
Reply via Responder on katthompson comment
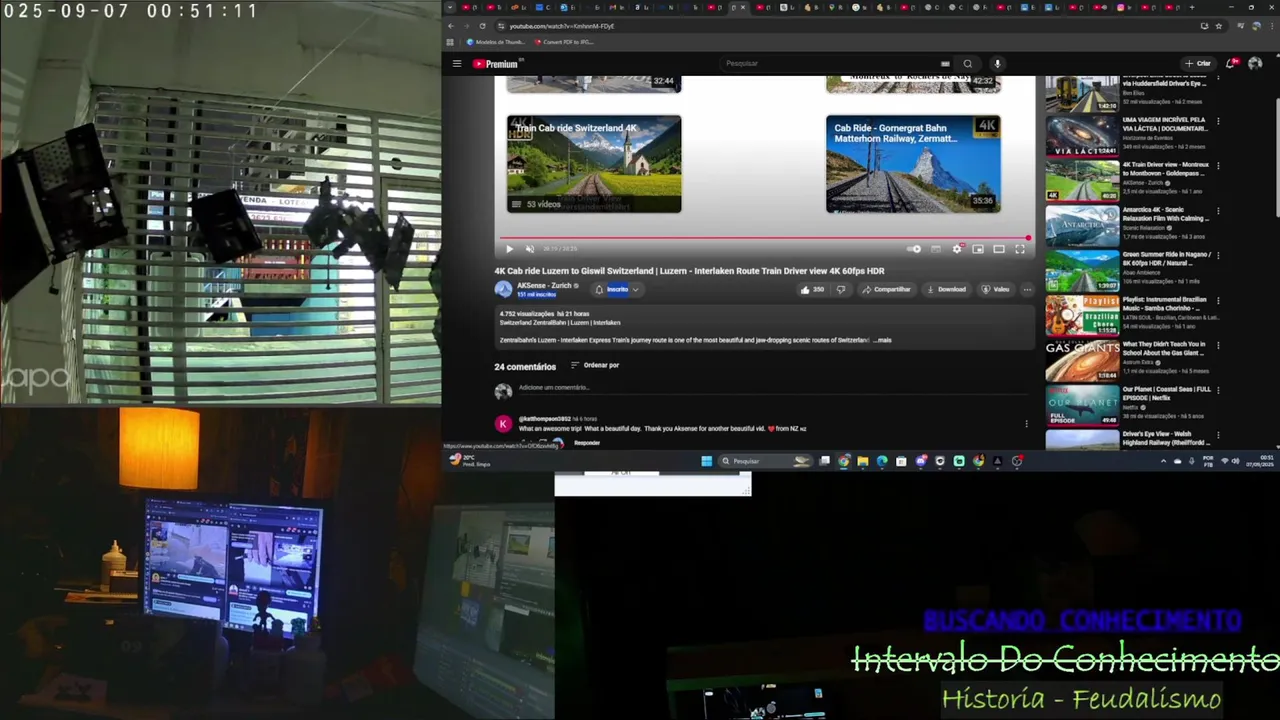pyautogui.click(x=587, y=442)
